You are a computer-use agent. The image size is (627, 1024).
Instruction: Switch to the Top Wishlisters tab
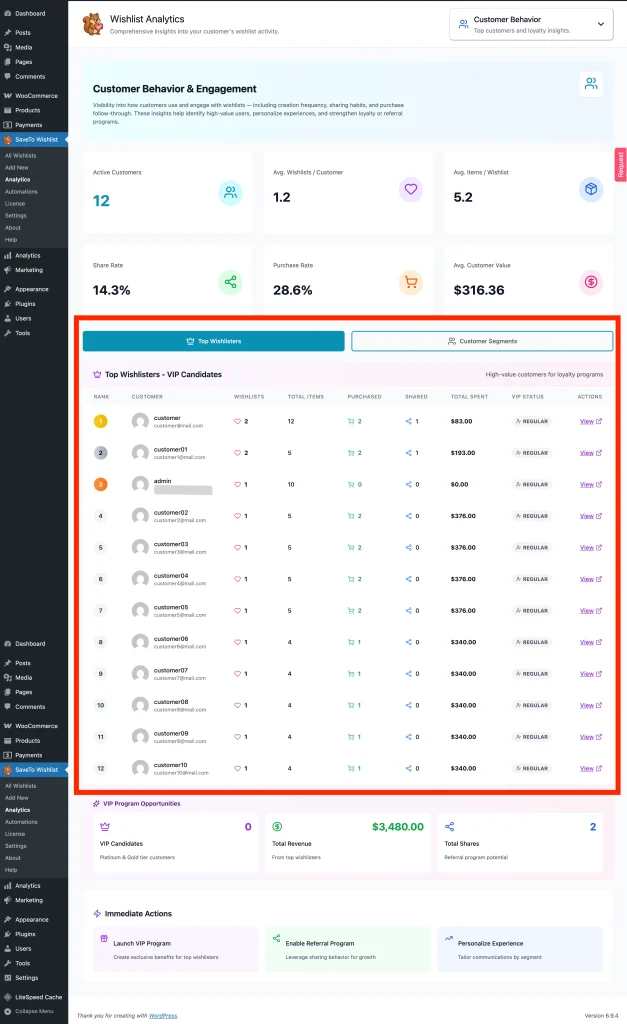[x=214, y=341]
